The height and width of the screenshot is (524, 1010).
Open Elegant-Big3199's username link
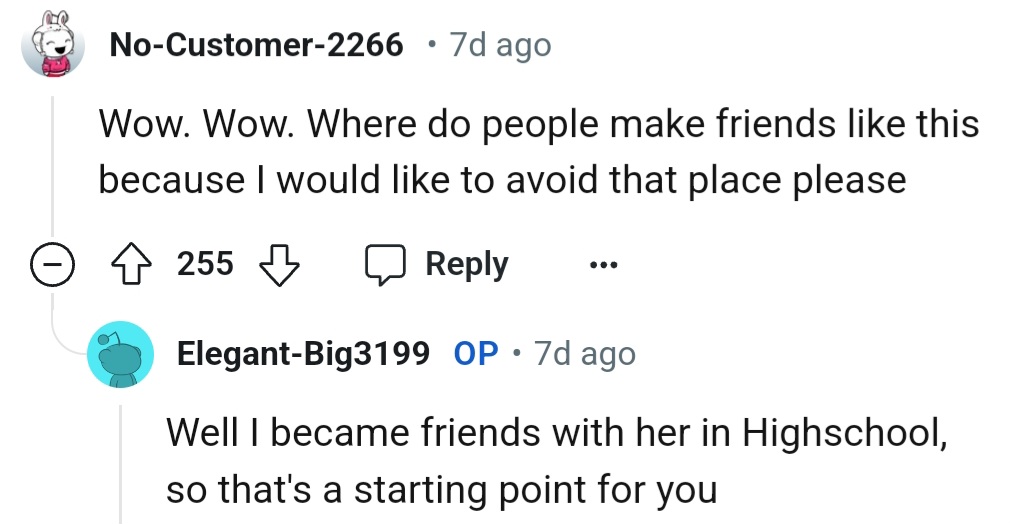(303, 354)
